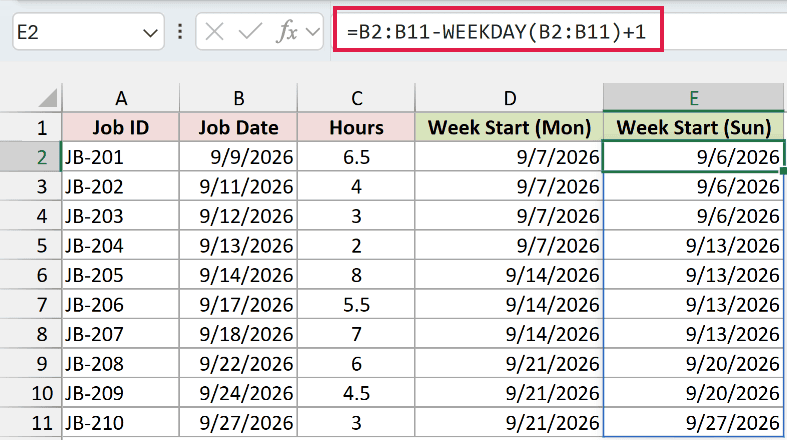This screenshot has height=440, width=787.
Task: Click Hours cell showing 8
Action: tap(356, 275)
